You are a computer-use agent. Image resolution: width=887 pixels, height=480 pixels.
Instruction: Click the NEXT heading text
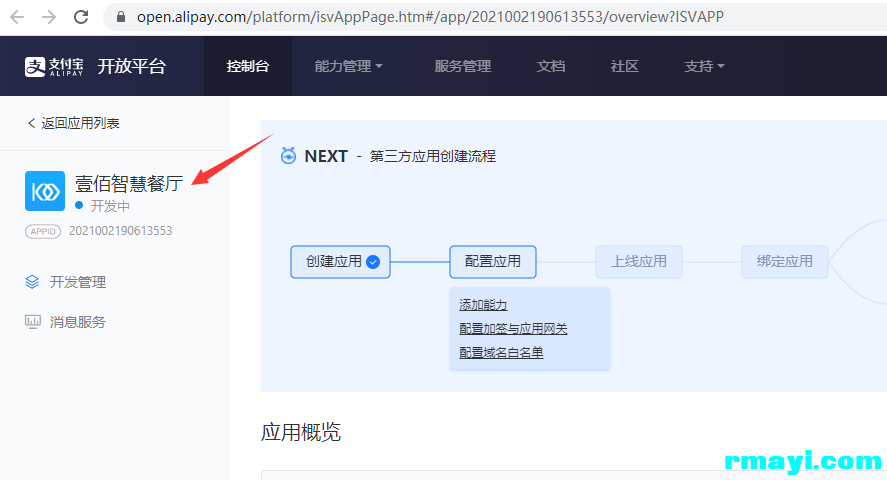[x=326, y=156]
